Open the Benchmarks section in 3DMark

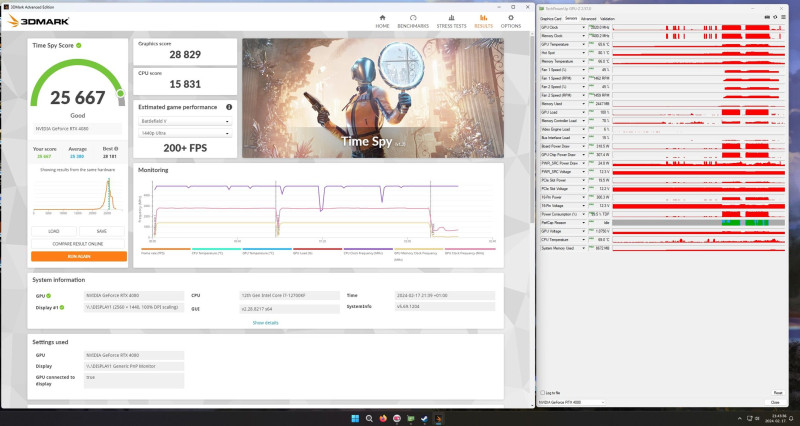[413, 21]
